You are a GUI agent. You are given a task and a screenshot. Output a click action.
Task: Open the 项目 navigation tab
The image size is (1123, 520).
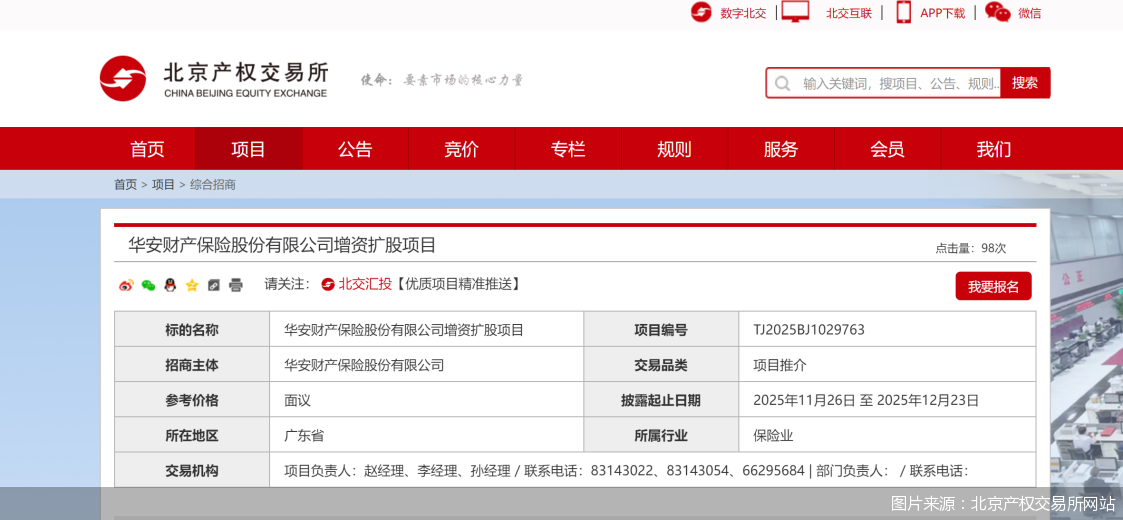point(248,149)
